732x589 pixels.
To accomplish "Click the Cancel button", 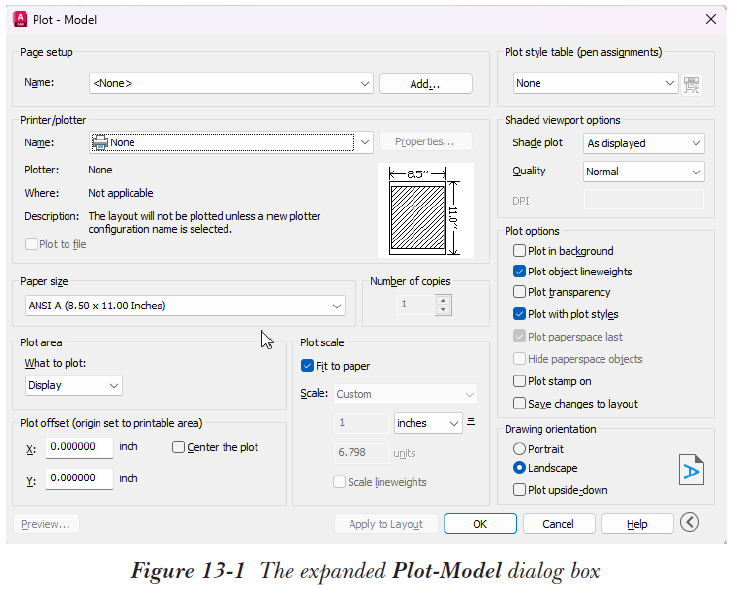I will (559, 524).
